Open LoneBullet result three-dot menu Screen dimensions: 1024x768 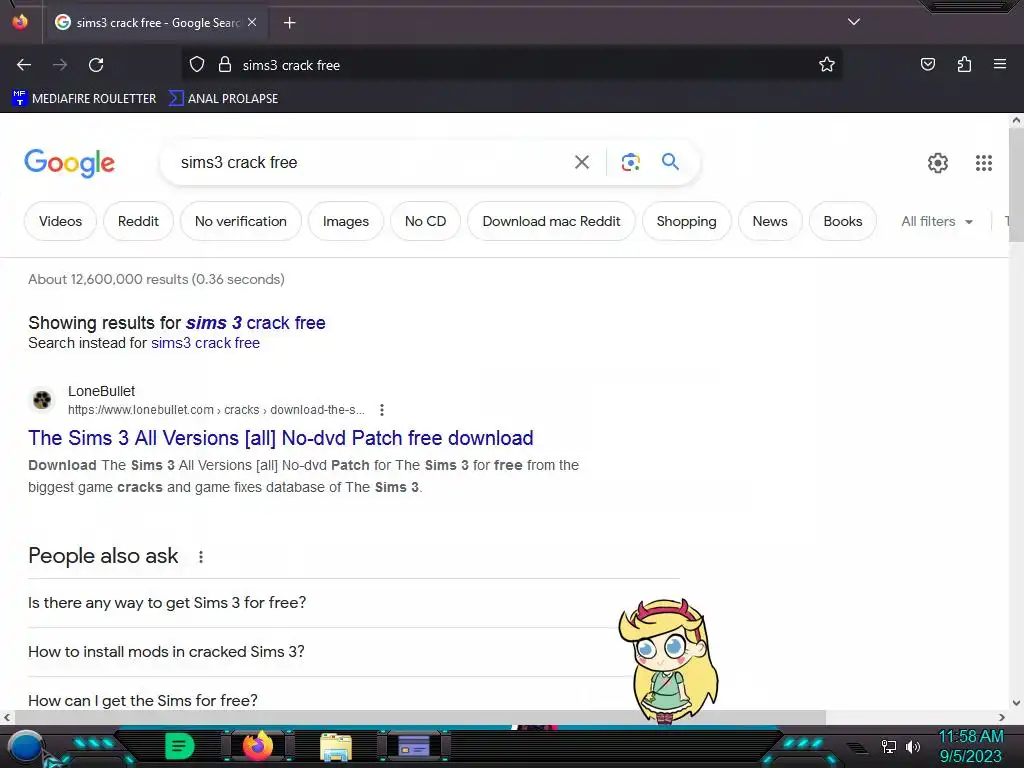(381, 410)
